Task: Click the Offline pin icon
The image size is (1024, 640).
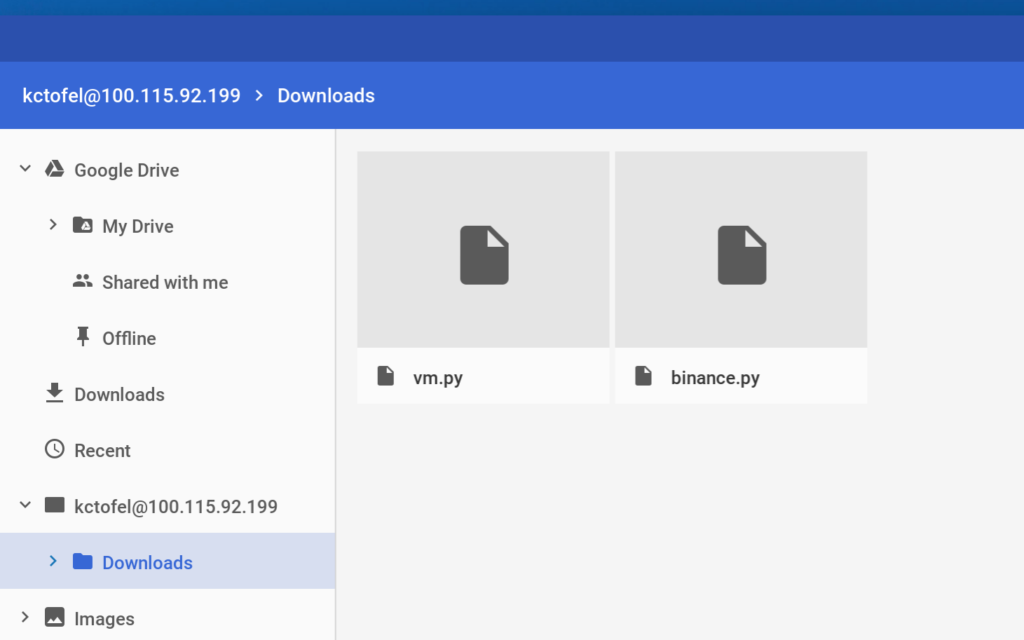Action: [x=82, y=337]
